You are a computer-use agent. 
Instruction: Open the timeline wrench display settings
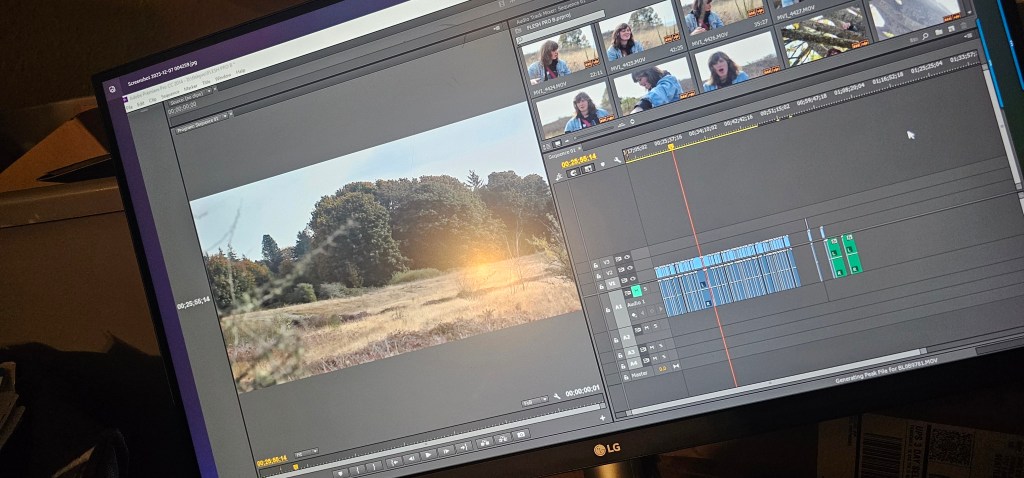pos(618,161)
